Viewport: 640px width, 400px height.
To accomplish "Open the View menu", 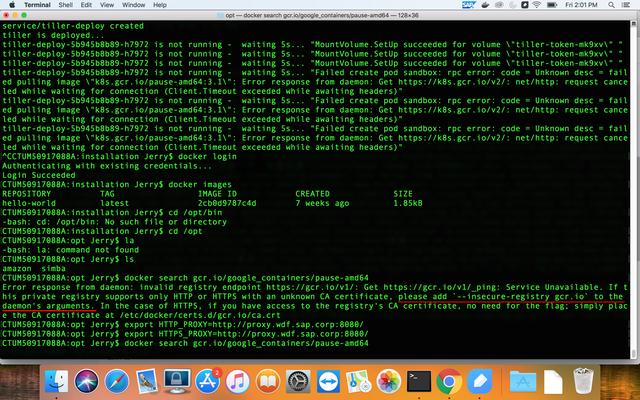I will [107, 5].
